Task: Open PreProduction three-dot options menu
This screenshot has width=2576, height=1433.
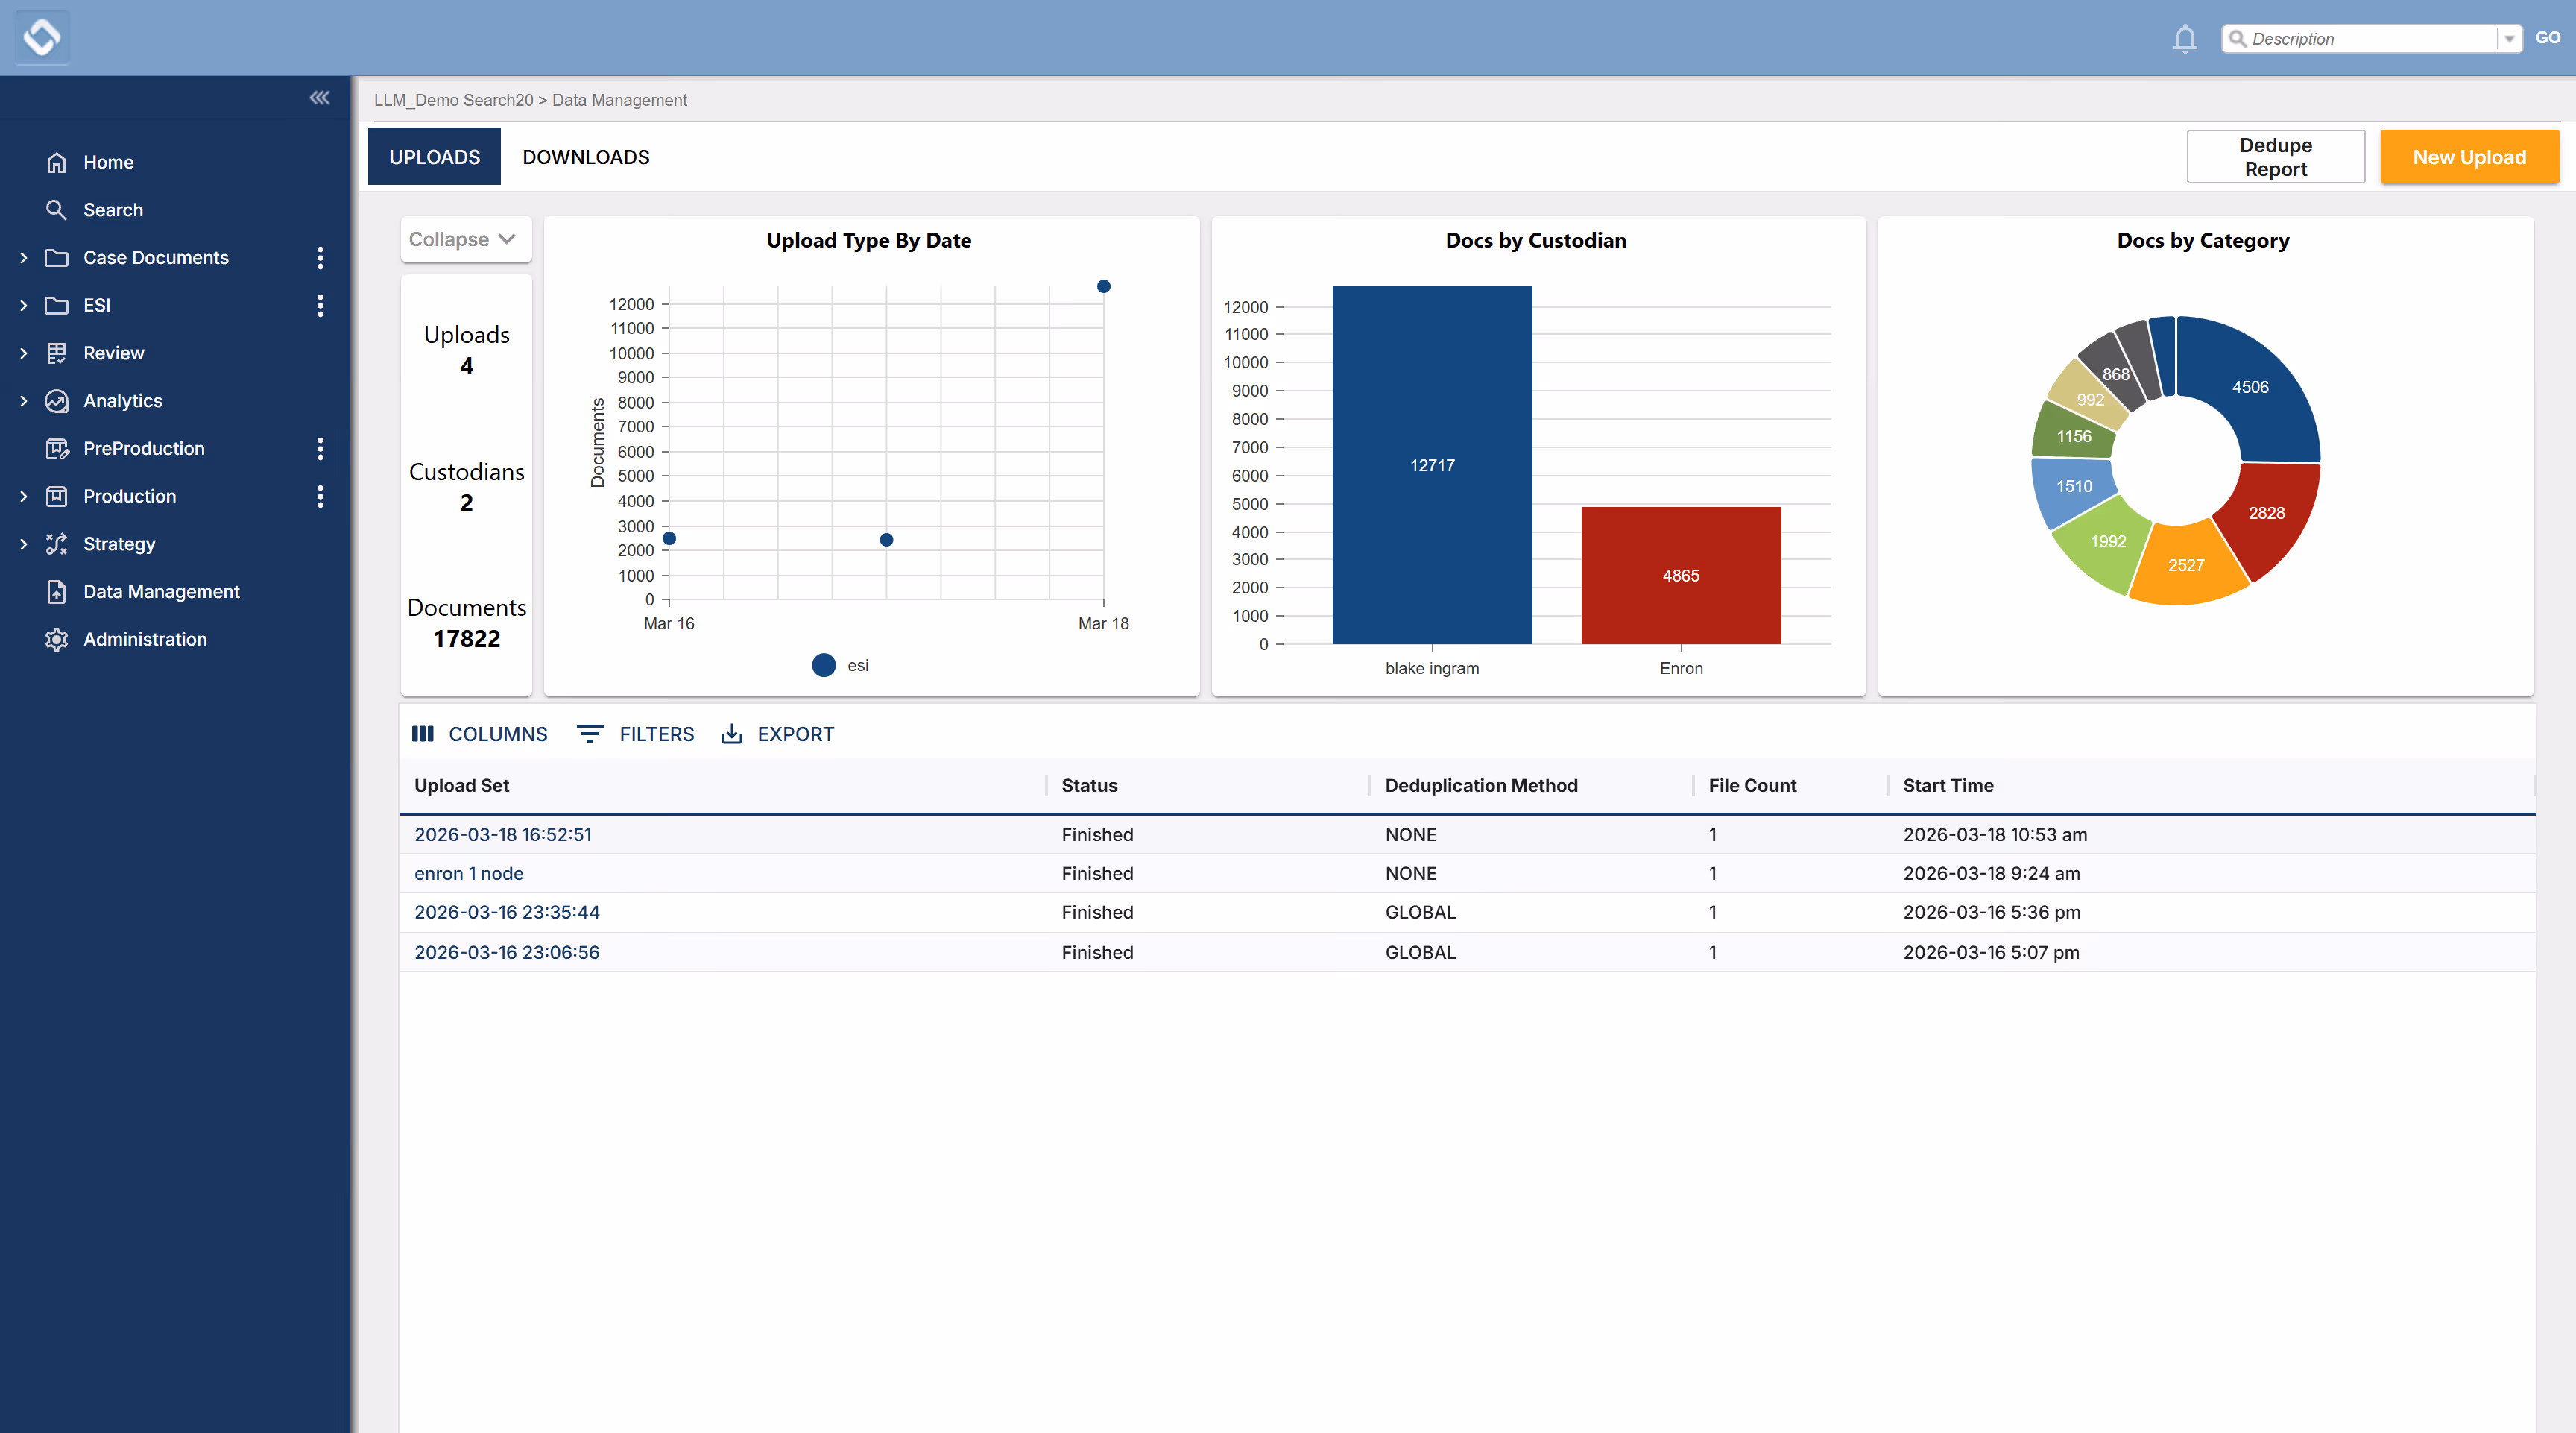Action: [320, 449]
